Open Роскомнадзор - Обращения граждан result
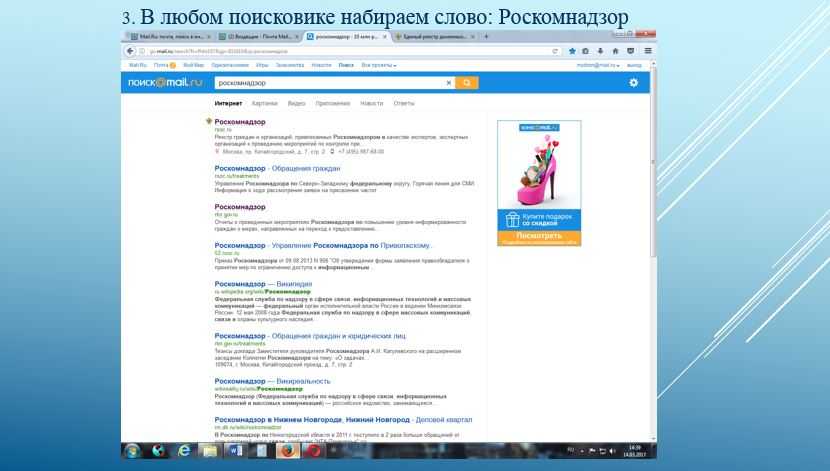The height and width of the screenshot is (471, 830). point(277,168)
